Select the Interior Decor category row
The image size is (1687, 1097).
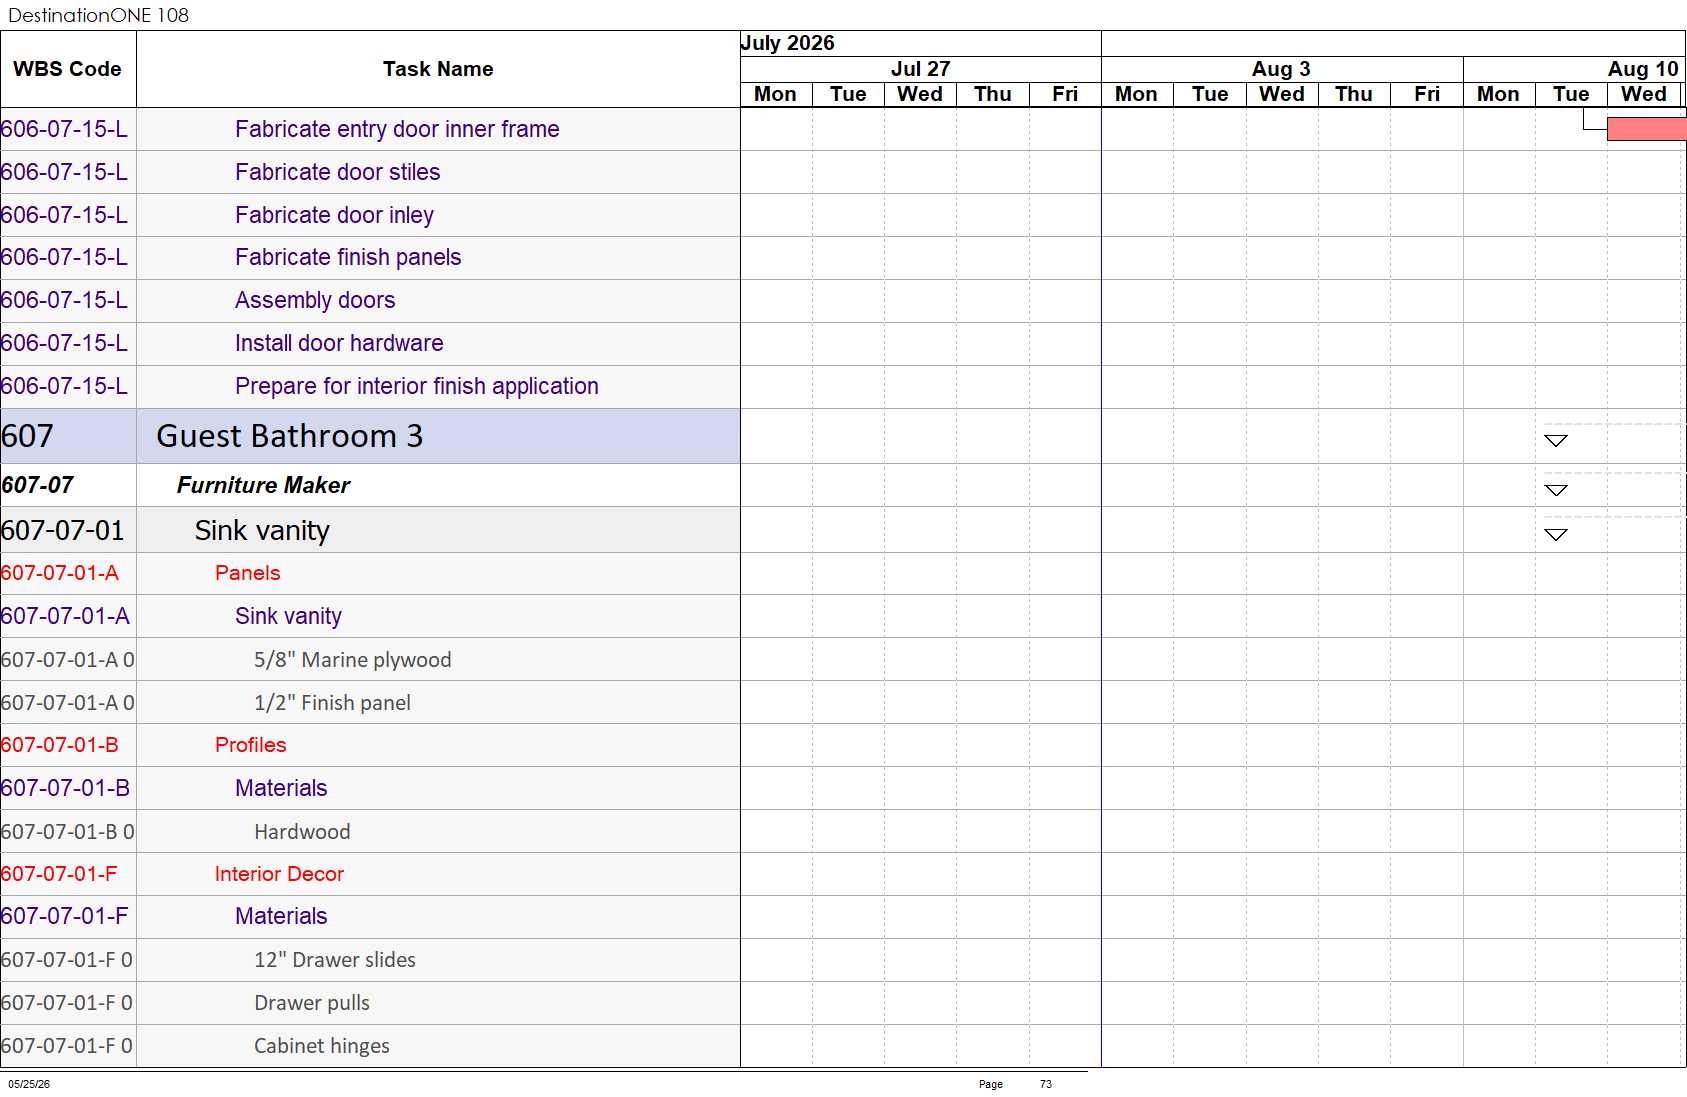coord(370,874)
